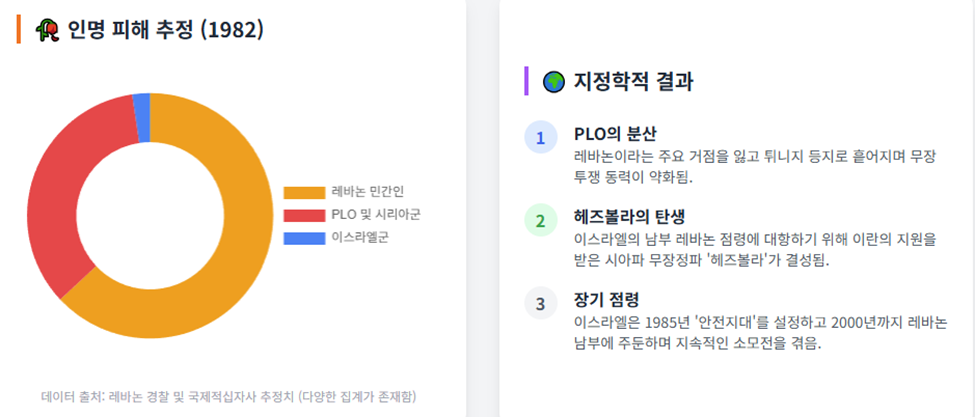Click the PLO의 분산 title
Image resolution: width=975 pixels, height=417 pixels.
615,134
